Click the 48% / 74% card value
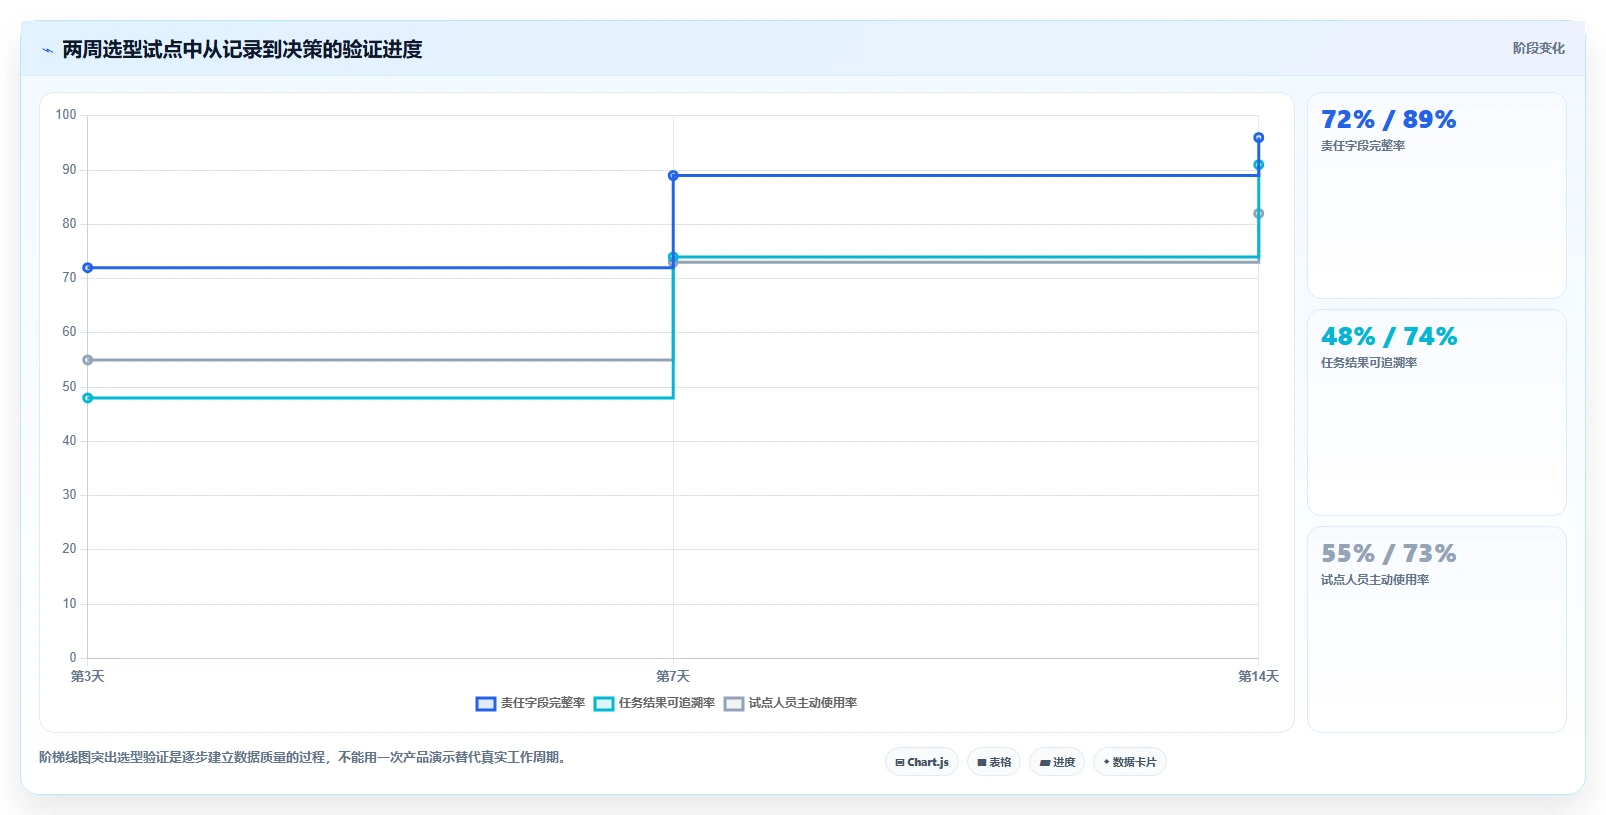1606x815 pixels. 1388,337
